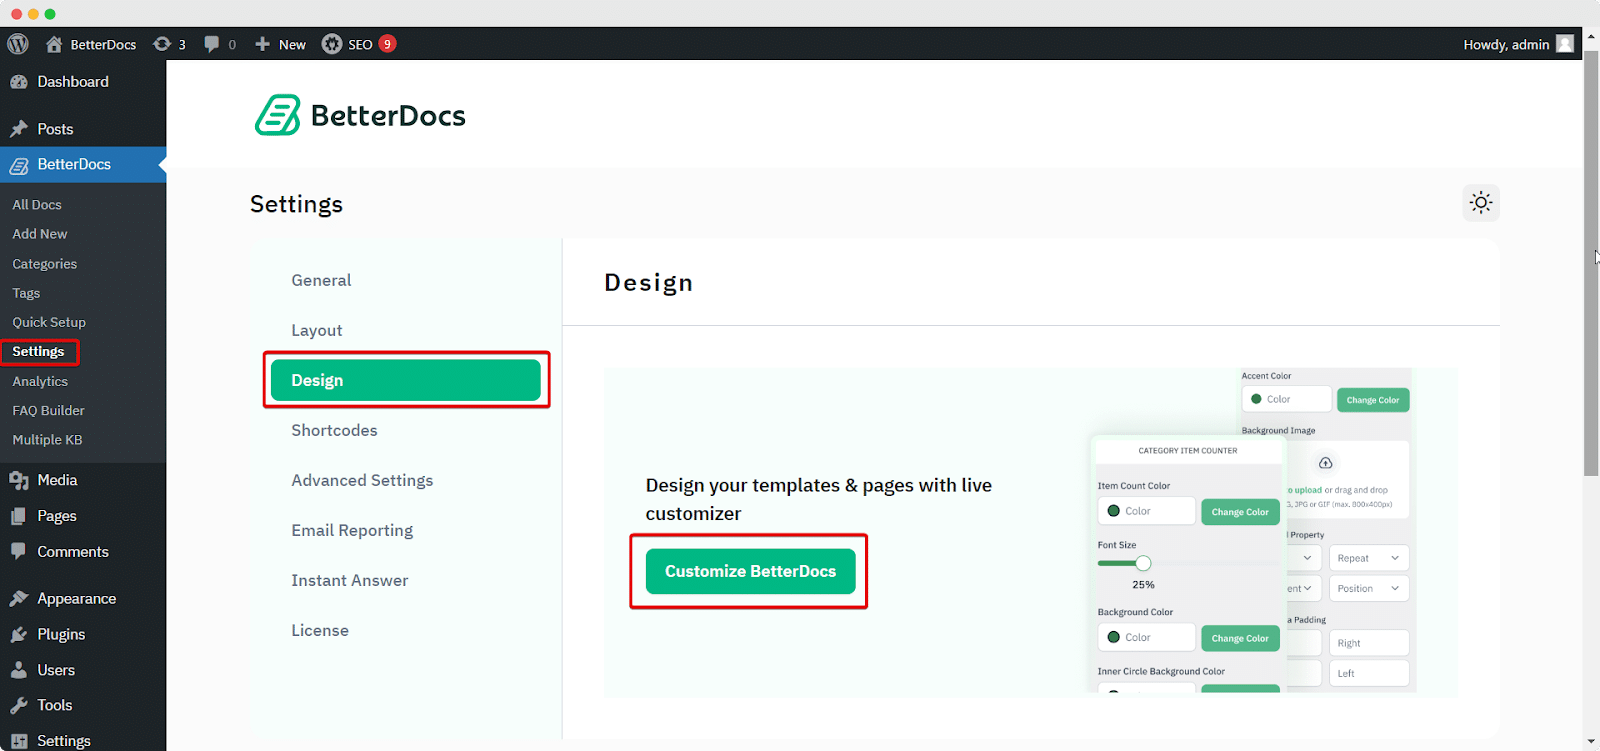Click the New plus button
The image size is (1600, 751).
(x=280, y=44)
